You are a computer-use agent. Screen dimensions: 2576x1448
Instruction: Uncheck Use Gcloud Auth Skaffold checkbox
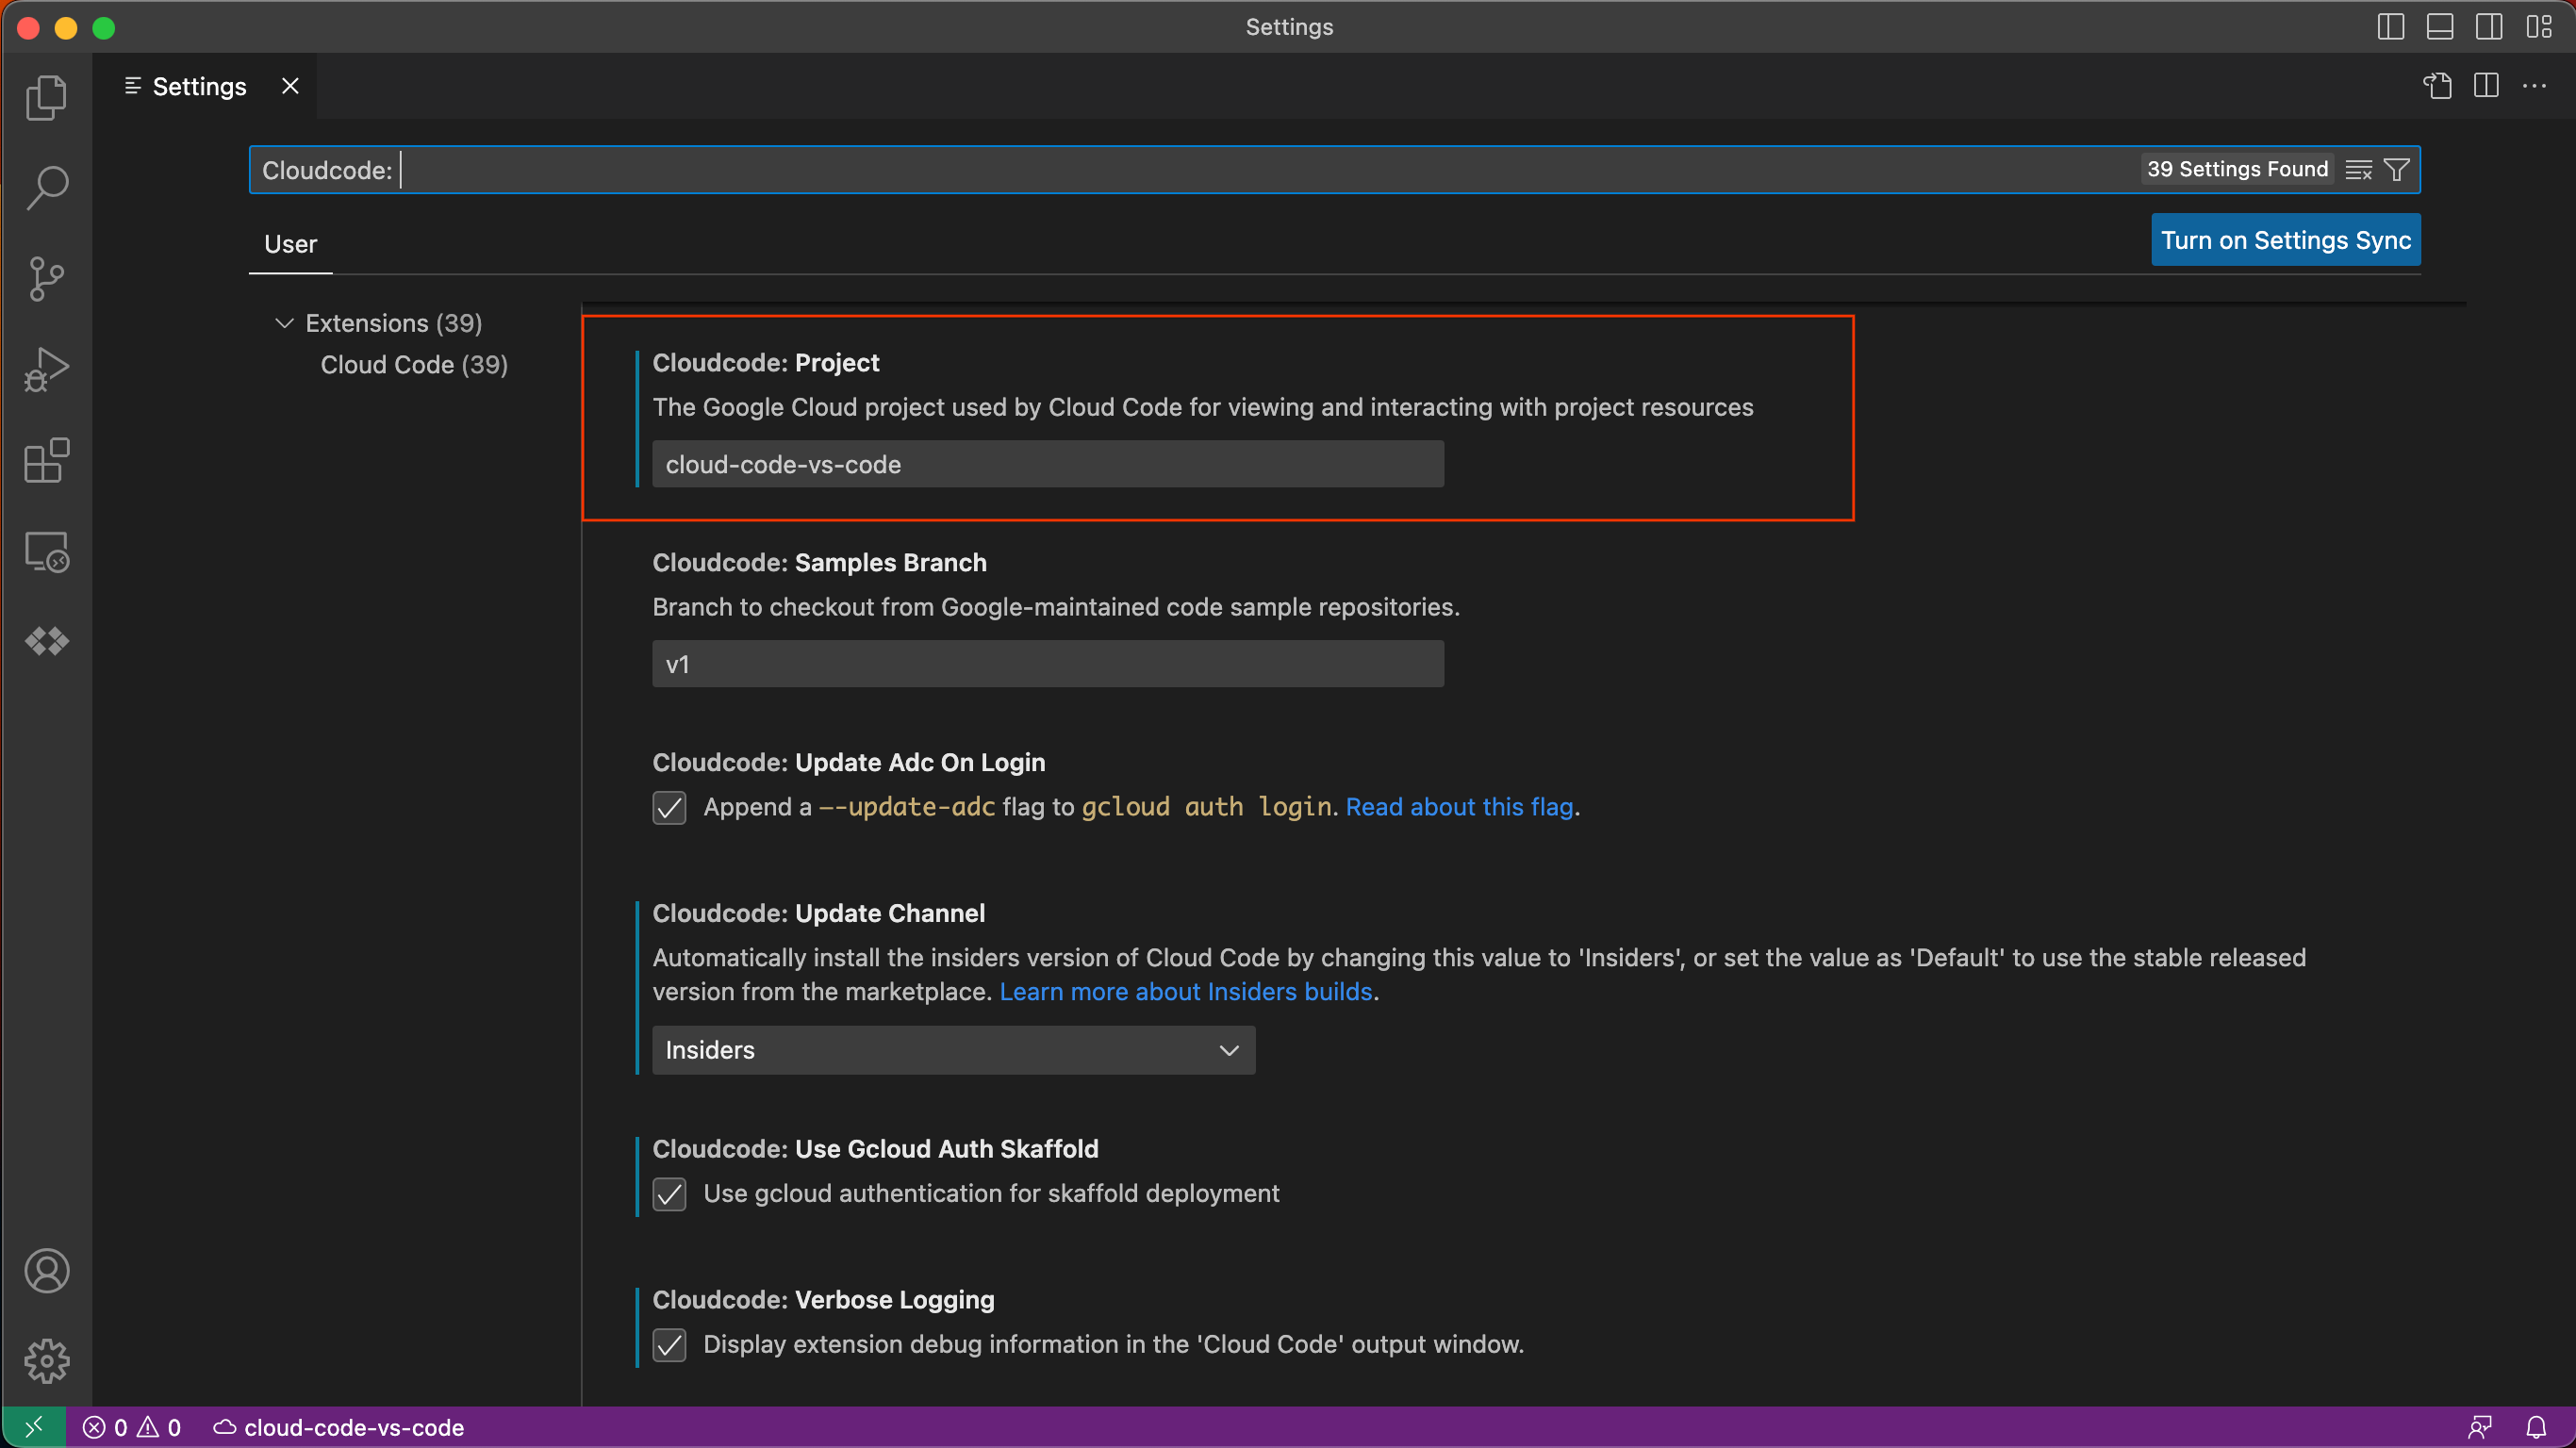click(x=669, y=1194)
